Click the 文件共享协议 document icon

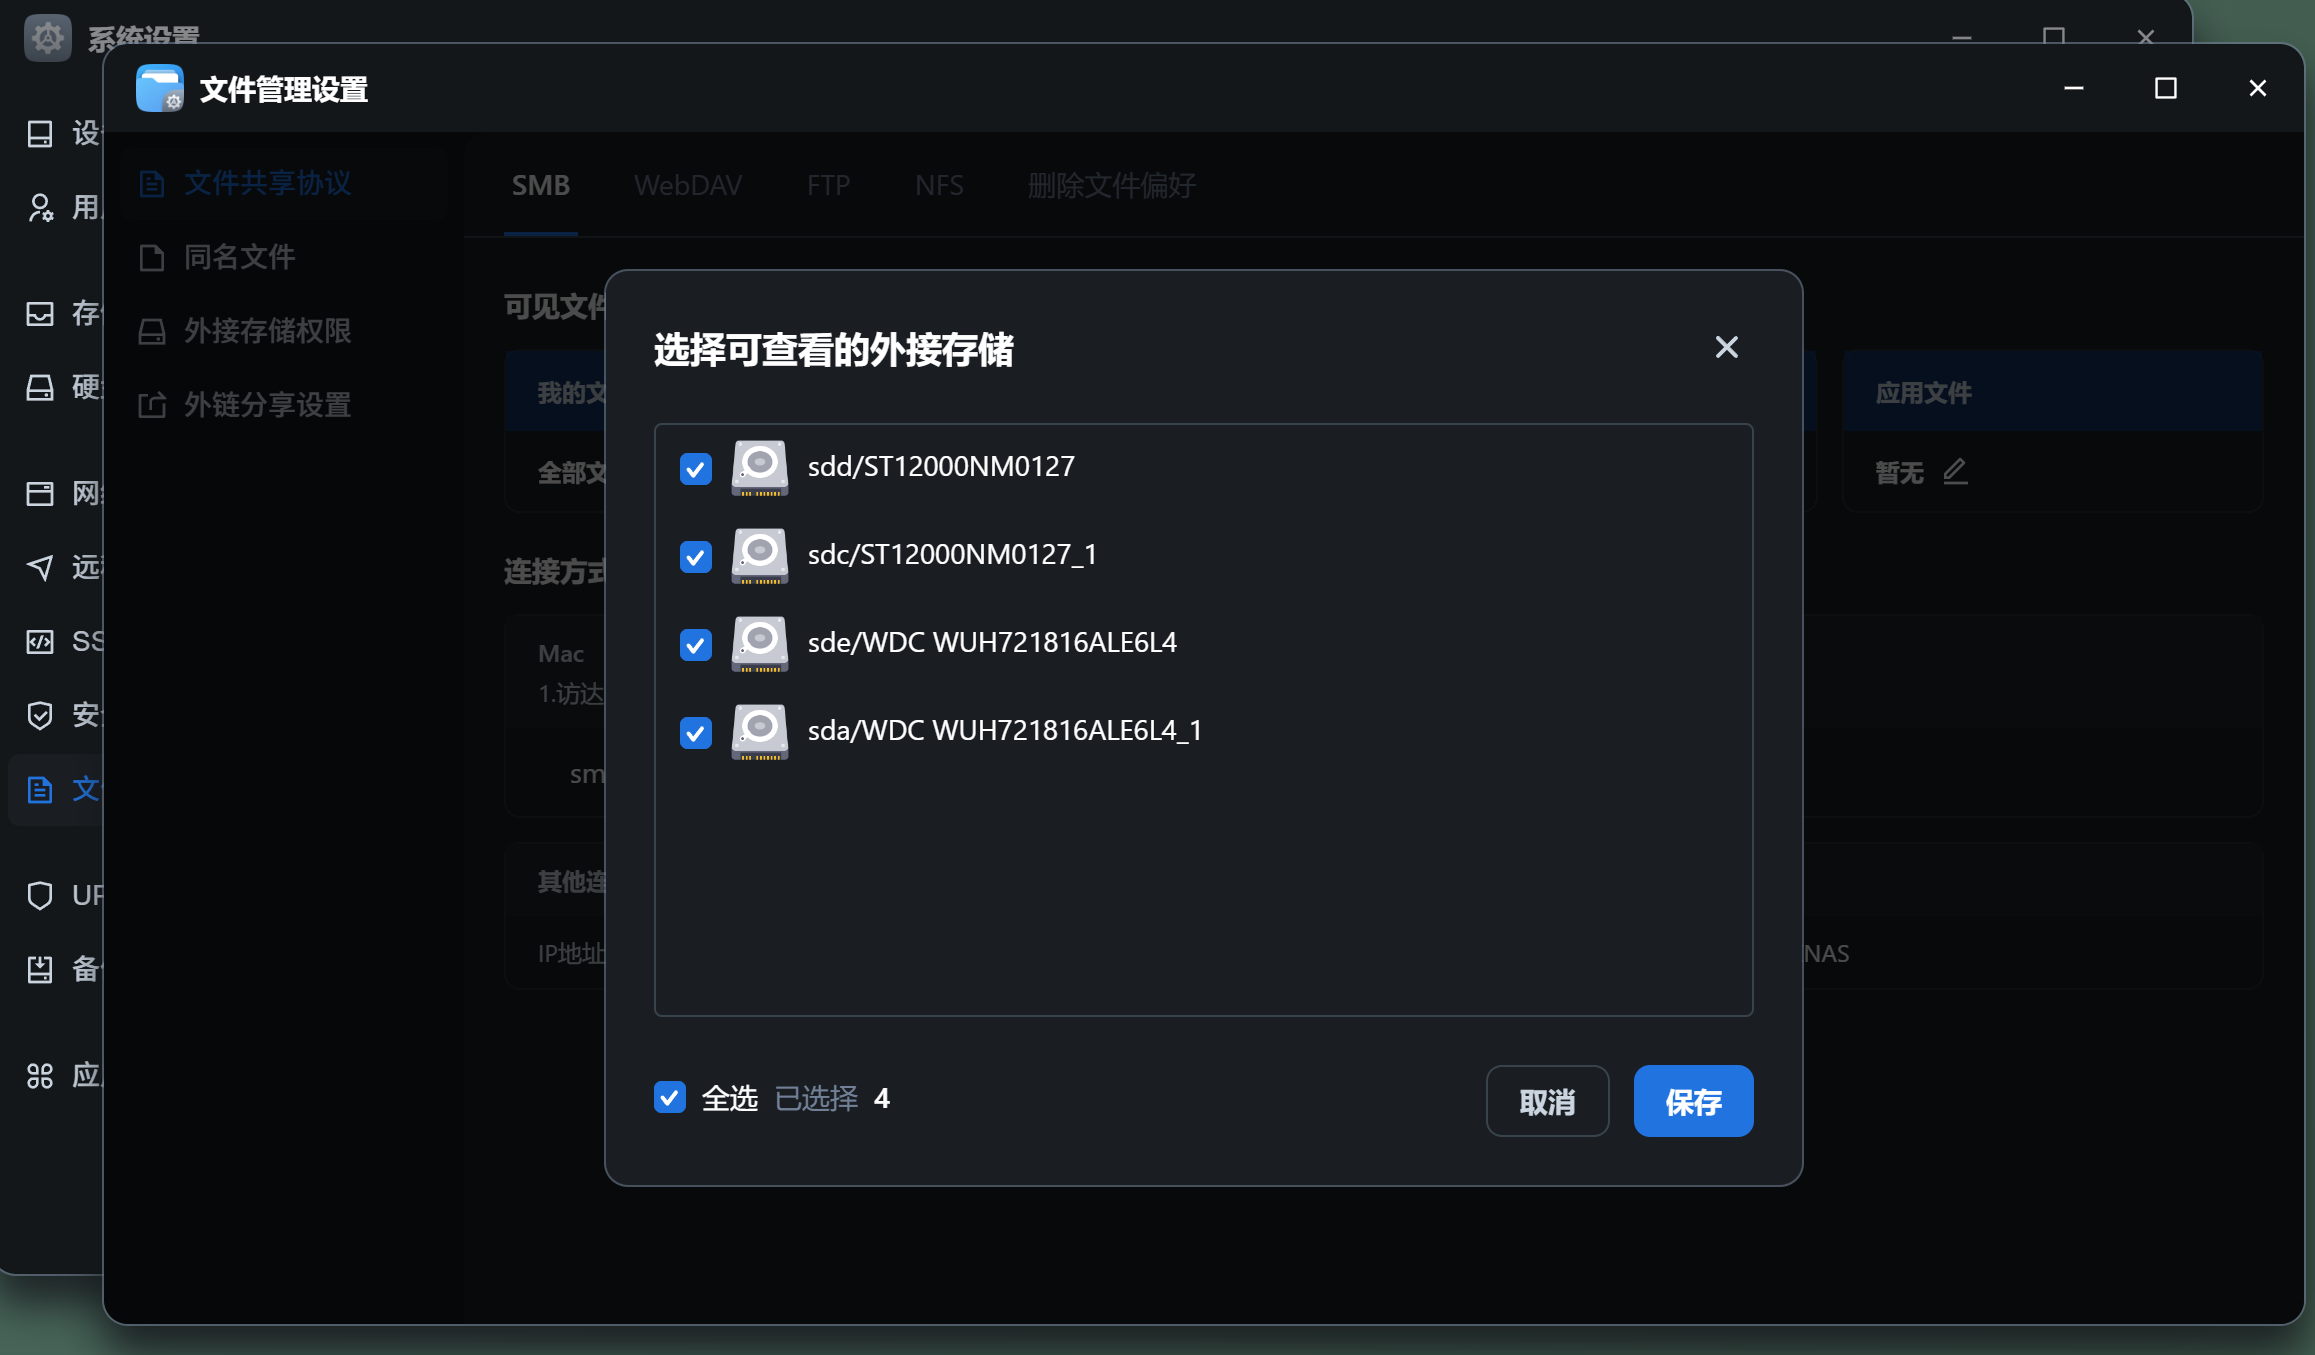click(152, 184)
